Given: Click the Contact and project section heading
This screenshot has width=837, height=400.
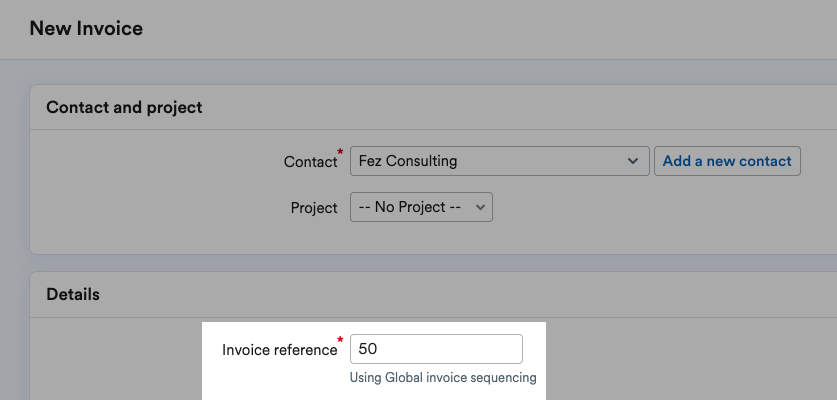Looking at the screenshot, I should [124, 107].
